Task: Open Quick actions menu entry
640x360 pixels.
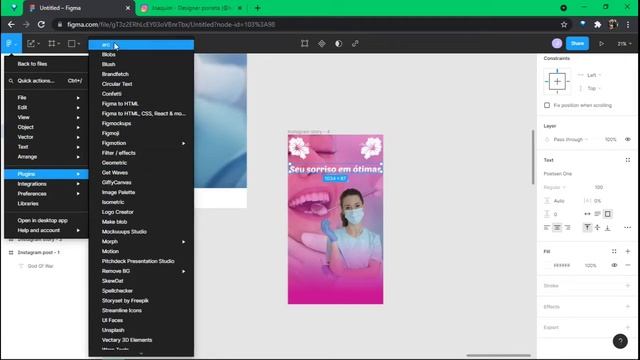Action: 46,81
